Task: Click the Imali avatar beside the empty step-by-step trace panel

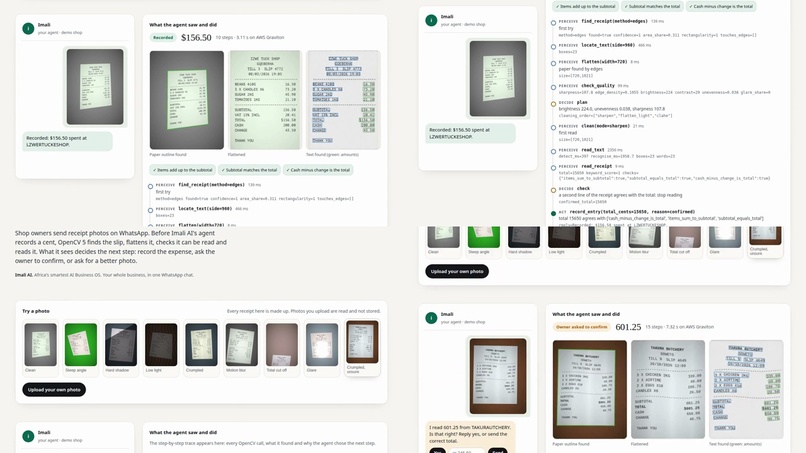Action: pyautogui.click(x=28, y=436)
